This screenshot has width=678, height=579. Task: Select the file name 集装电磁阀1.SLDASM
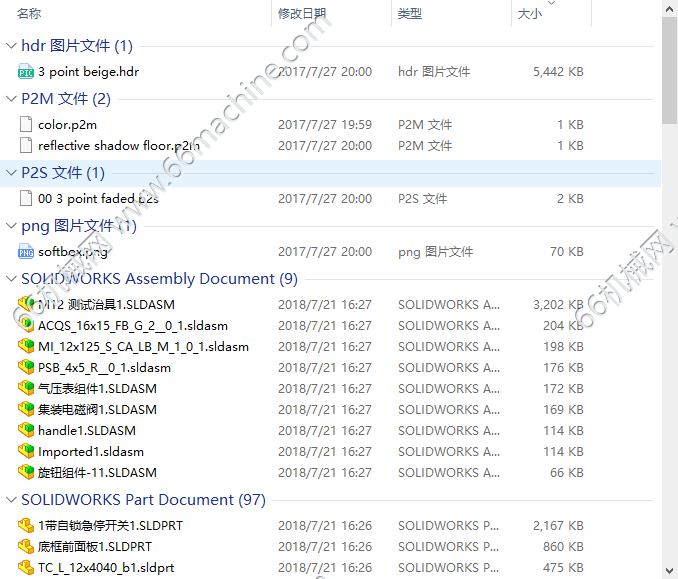[x=97, y=409]
